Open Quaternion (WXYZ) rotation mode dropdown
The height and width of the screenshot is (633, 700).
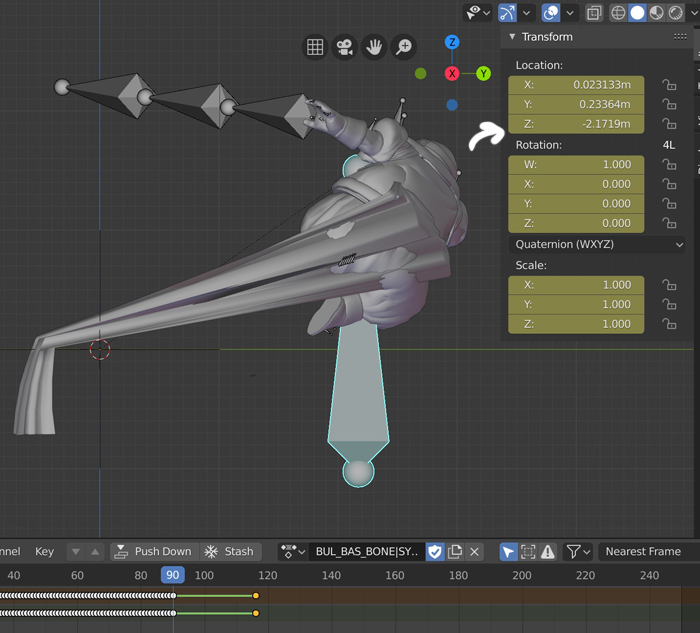598,244
